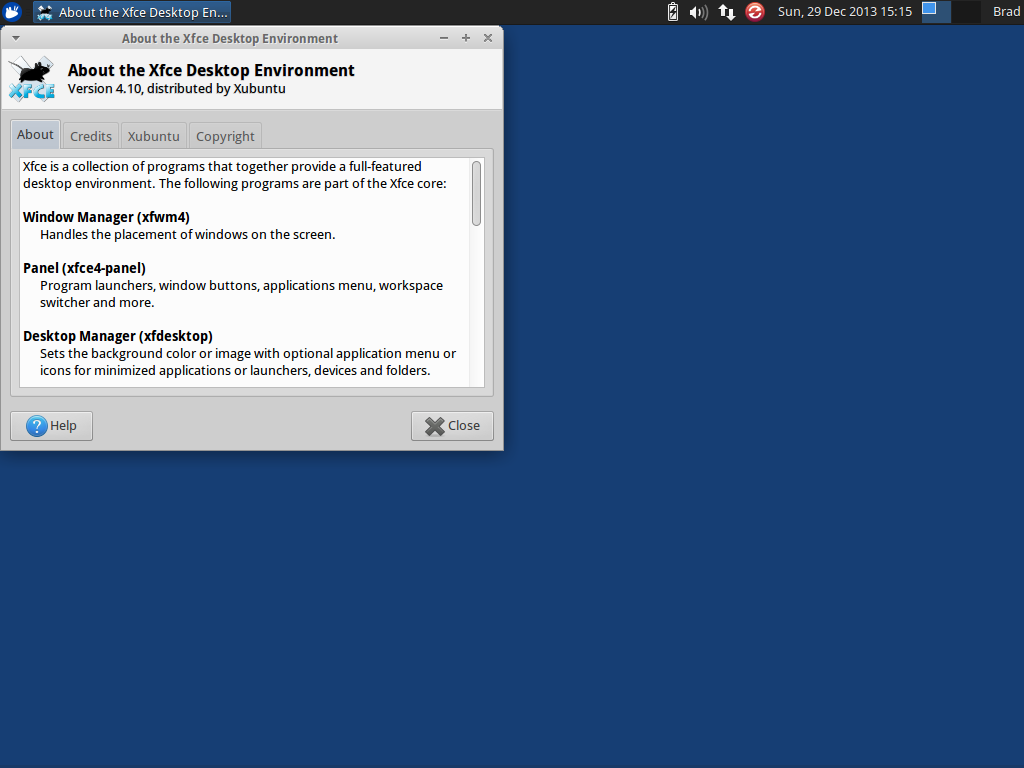Select the taskbar button for About the Xfce window
The width and height of the screenshot is (1024, 768).
[x=132, y=12]
